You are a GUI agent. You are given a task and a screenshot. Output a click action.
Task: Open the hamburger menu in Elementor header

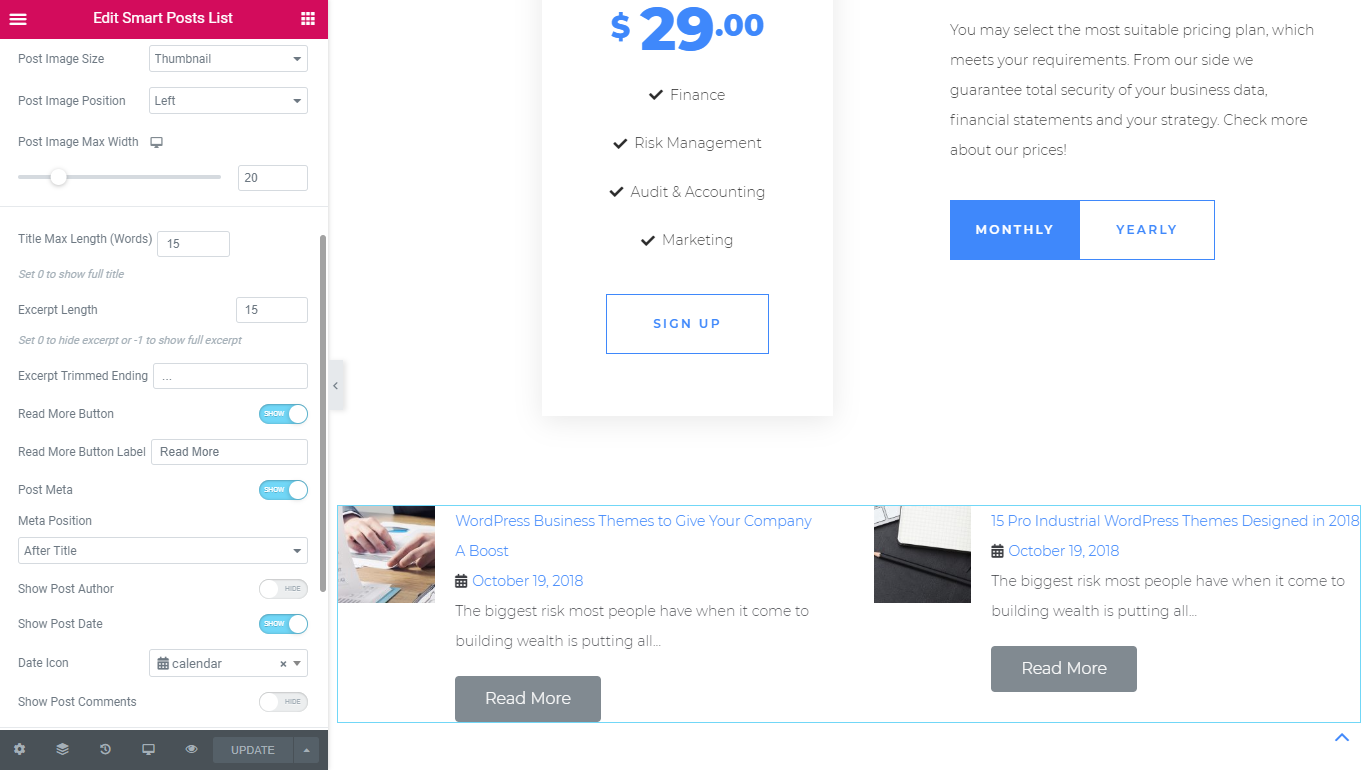18,18
